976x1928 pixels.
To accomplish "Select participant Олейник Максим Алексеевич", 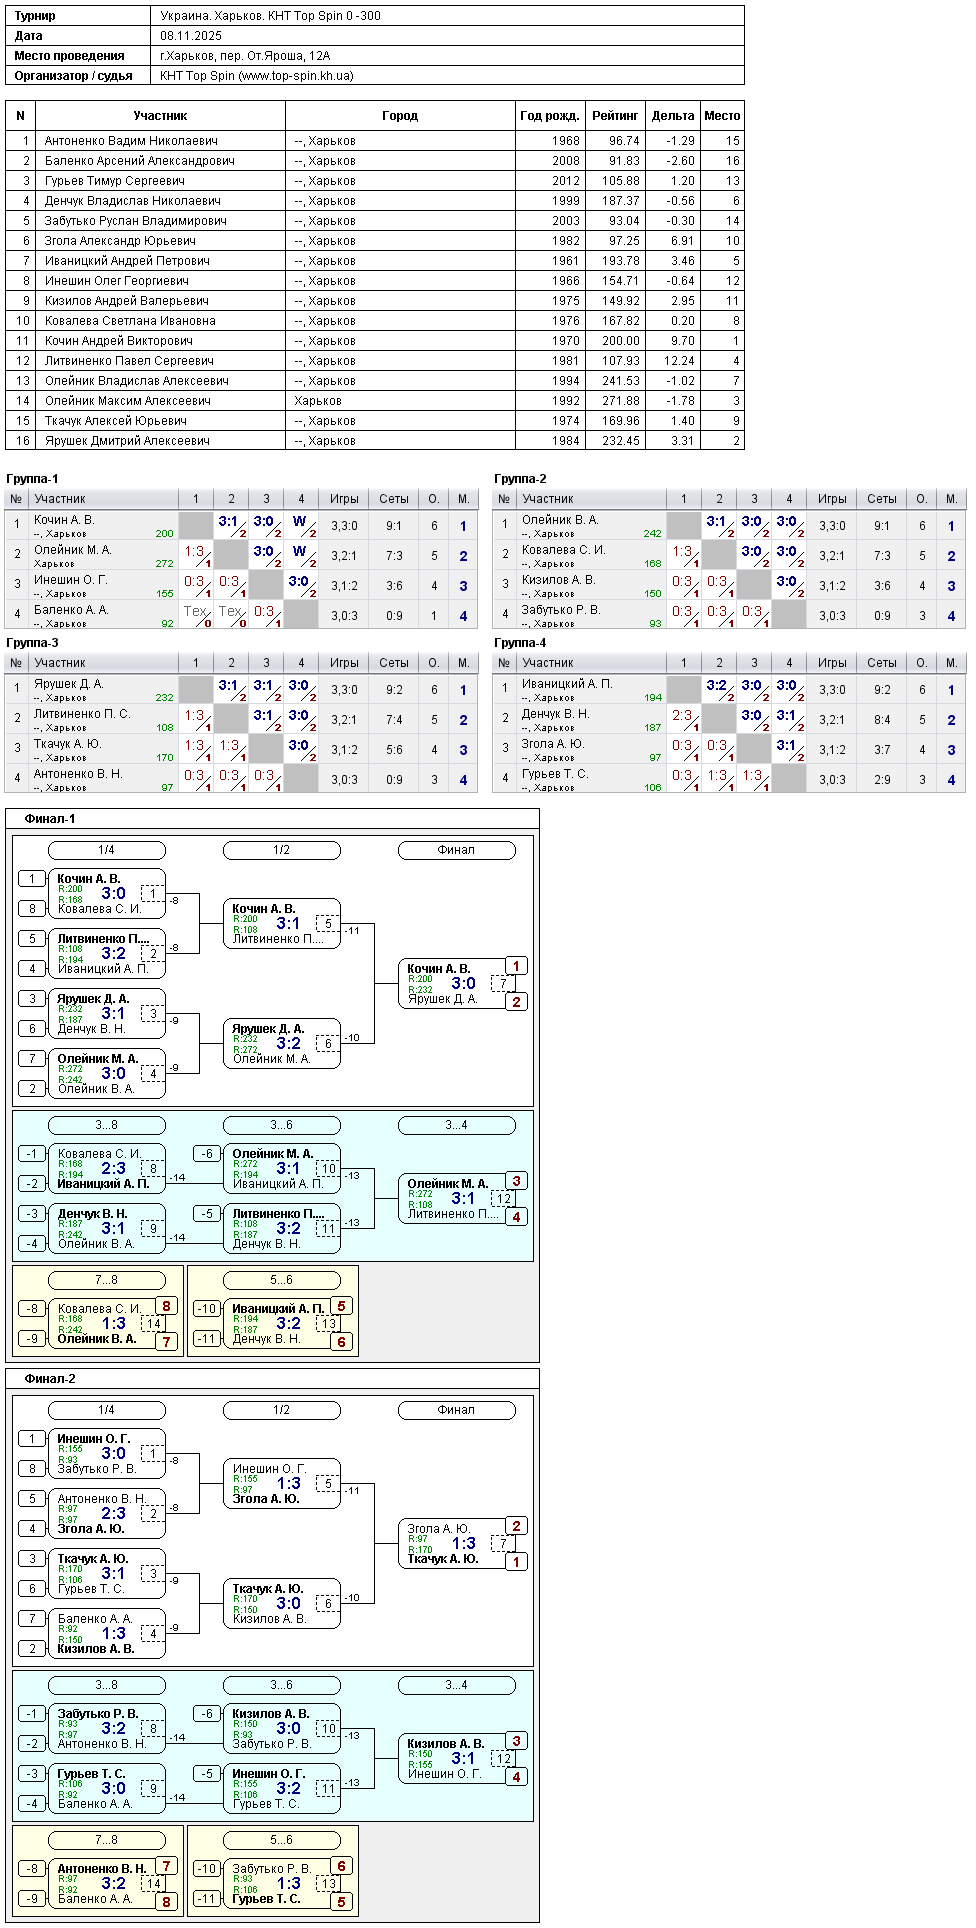I will click(x=128, y=401).
